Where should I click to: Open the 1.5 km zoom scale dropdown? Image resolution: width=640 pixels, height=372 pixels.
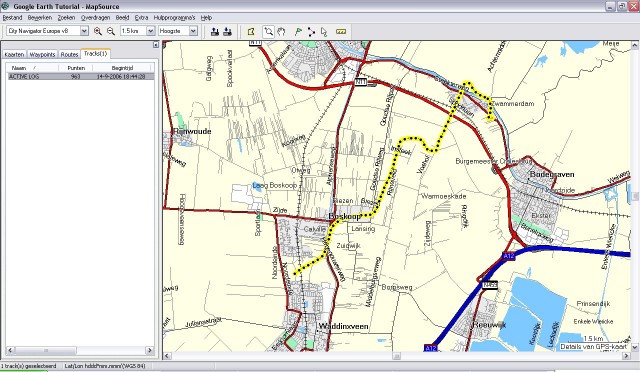pos(151,31)
